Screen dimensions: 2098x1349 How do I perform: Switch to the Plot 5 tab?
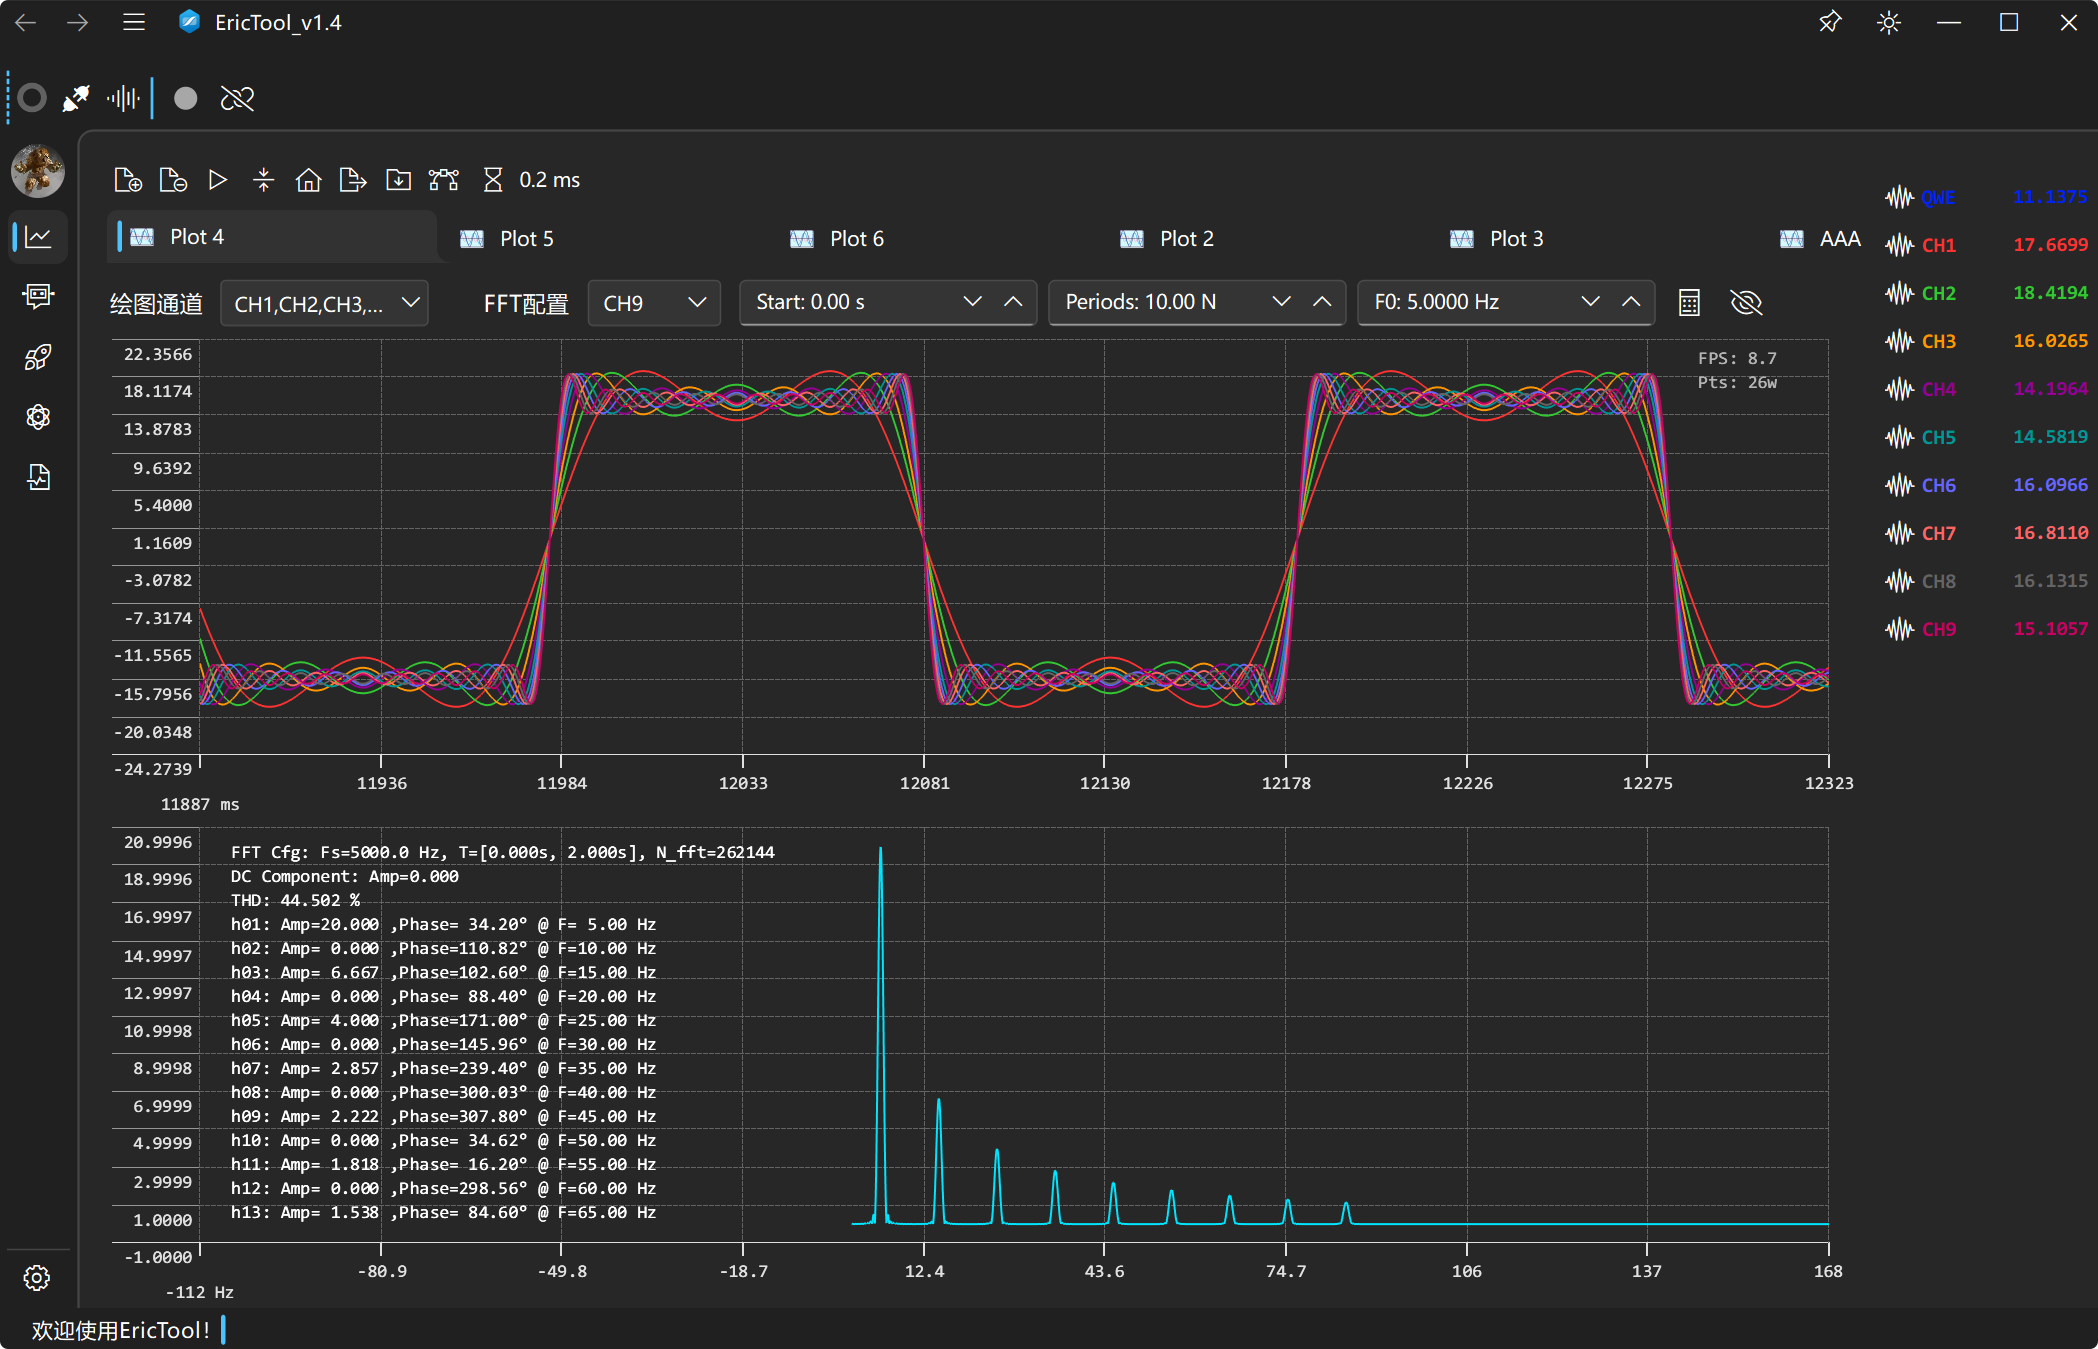point(526,238)
